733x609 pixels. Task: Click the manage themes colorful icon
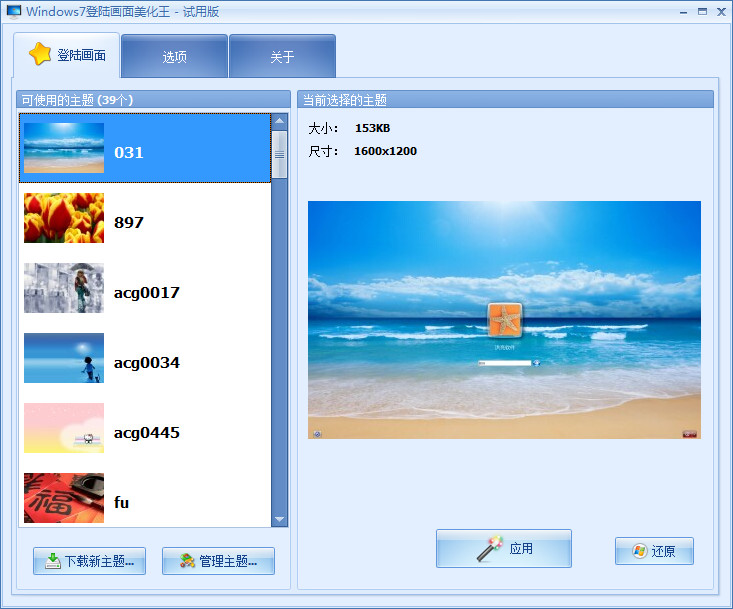coord(187,561)
